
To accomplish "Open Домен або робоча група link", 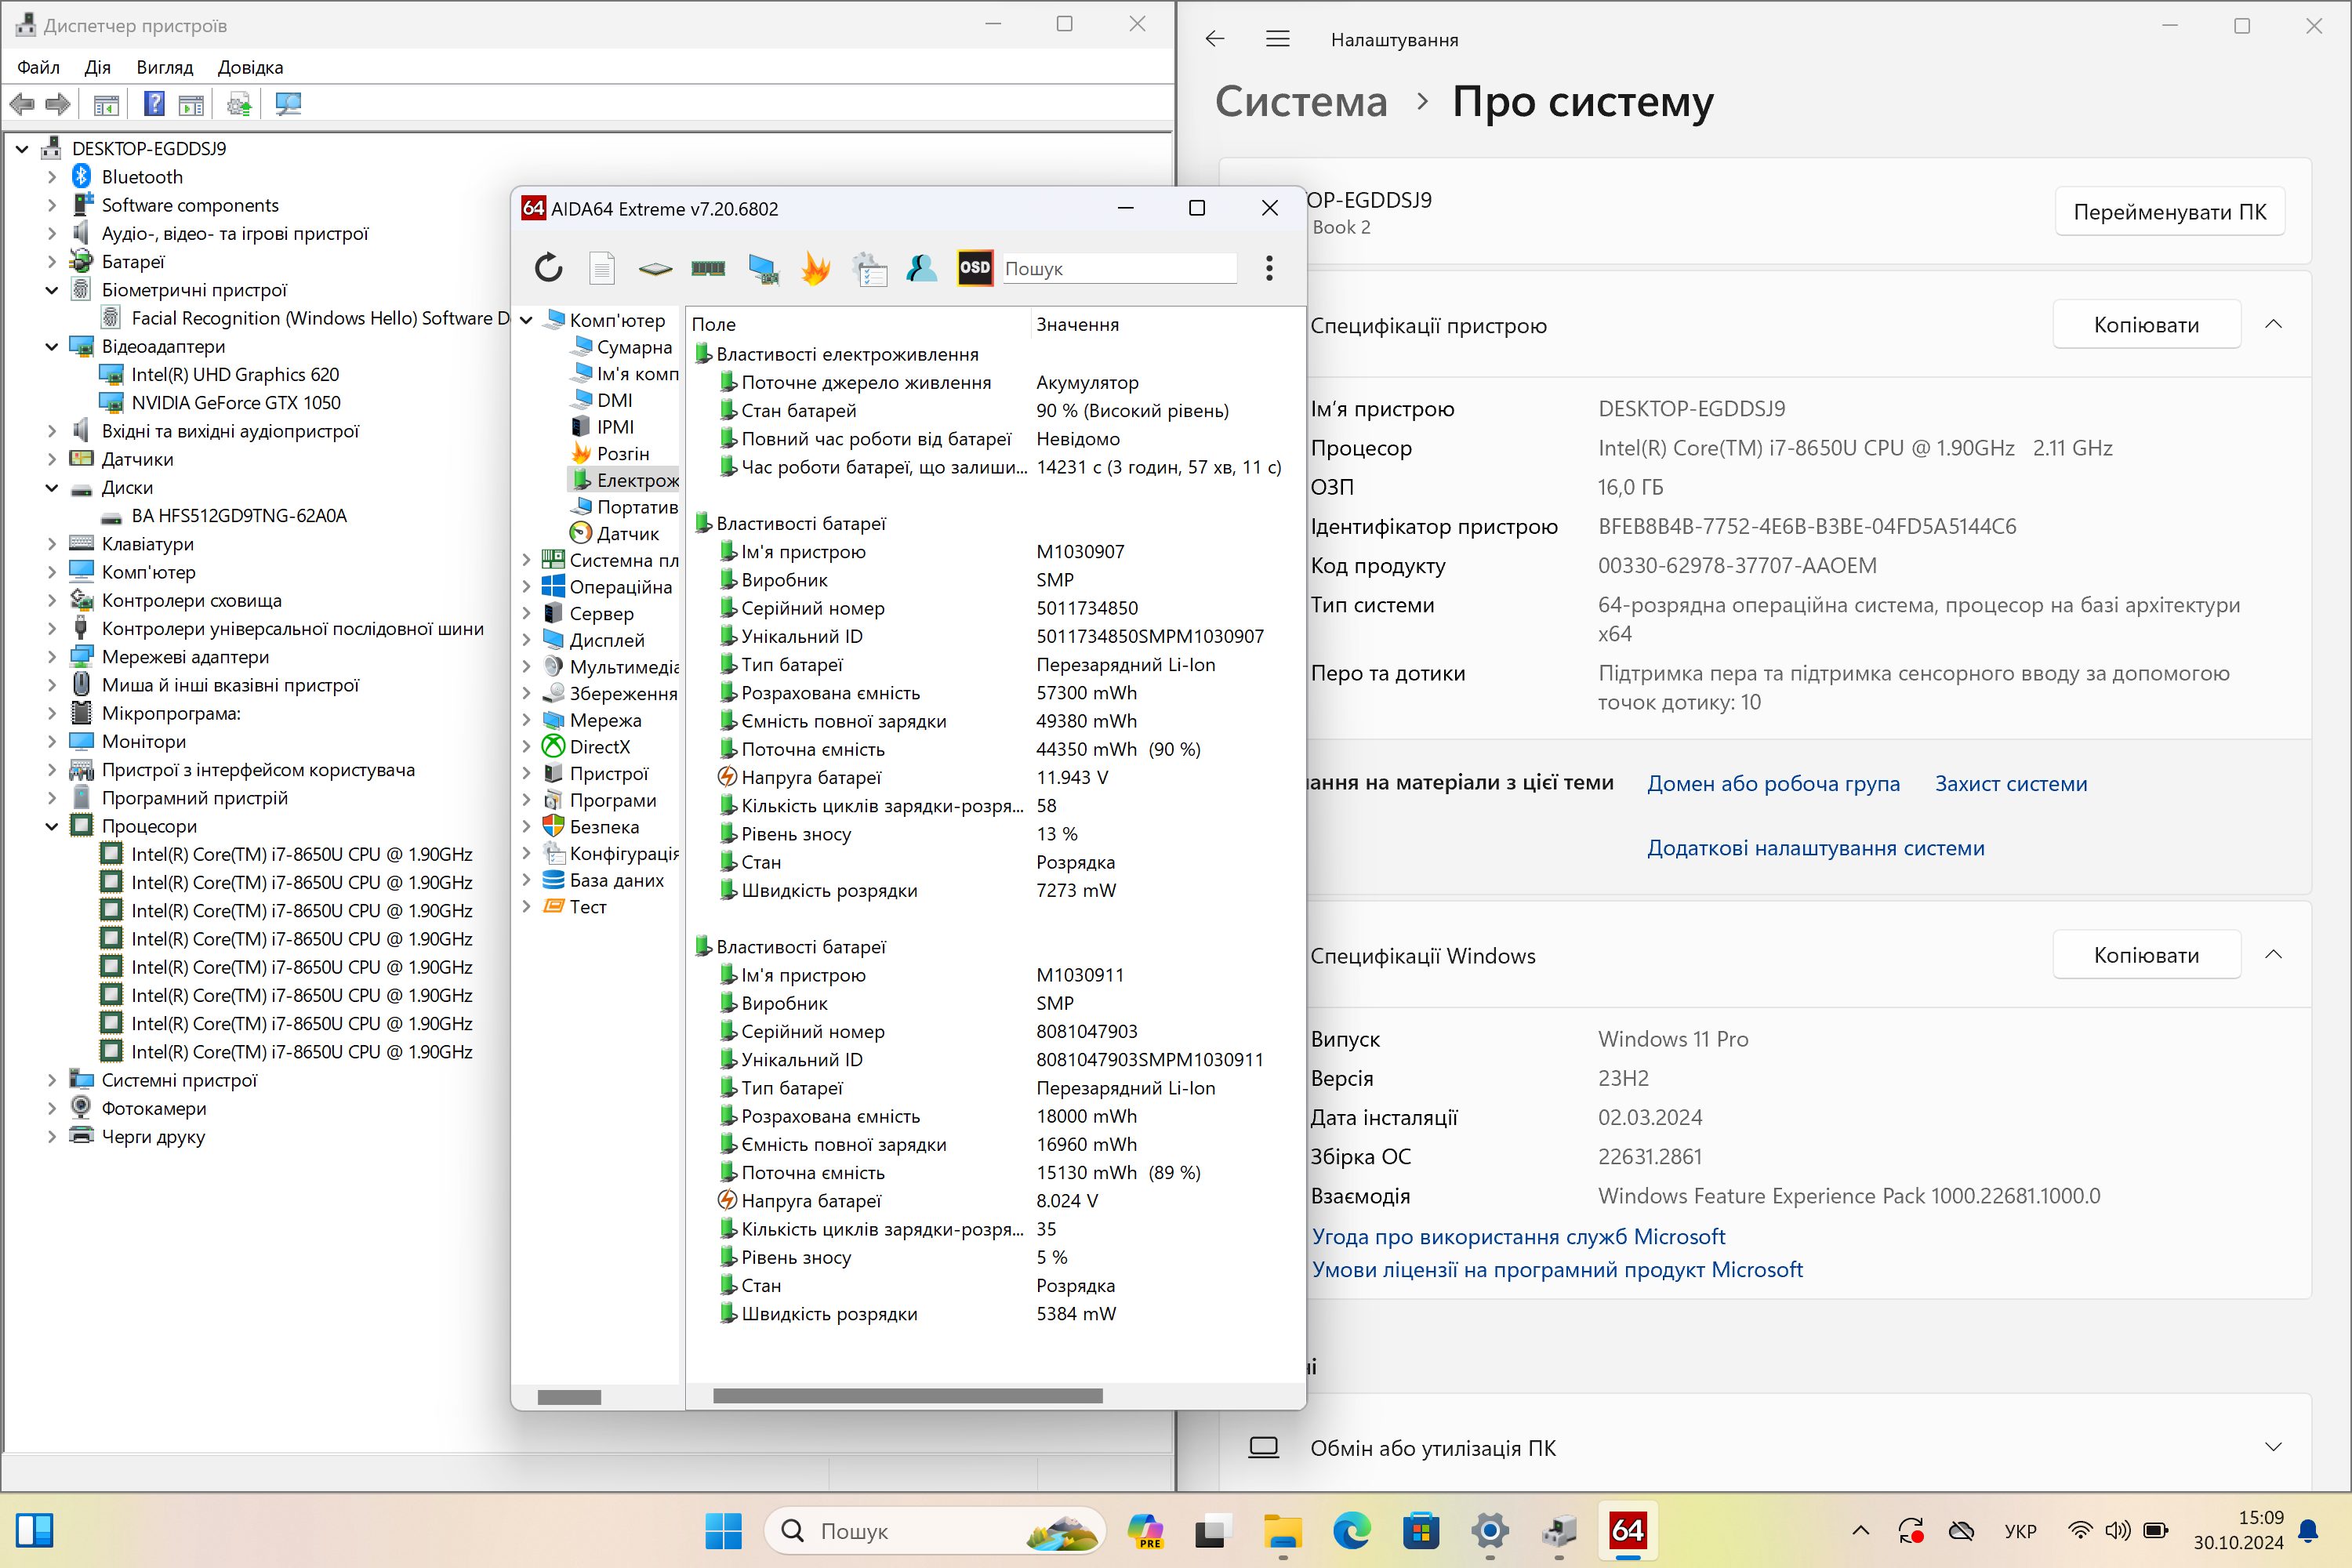I will (1773, 783).
